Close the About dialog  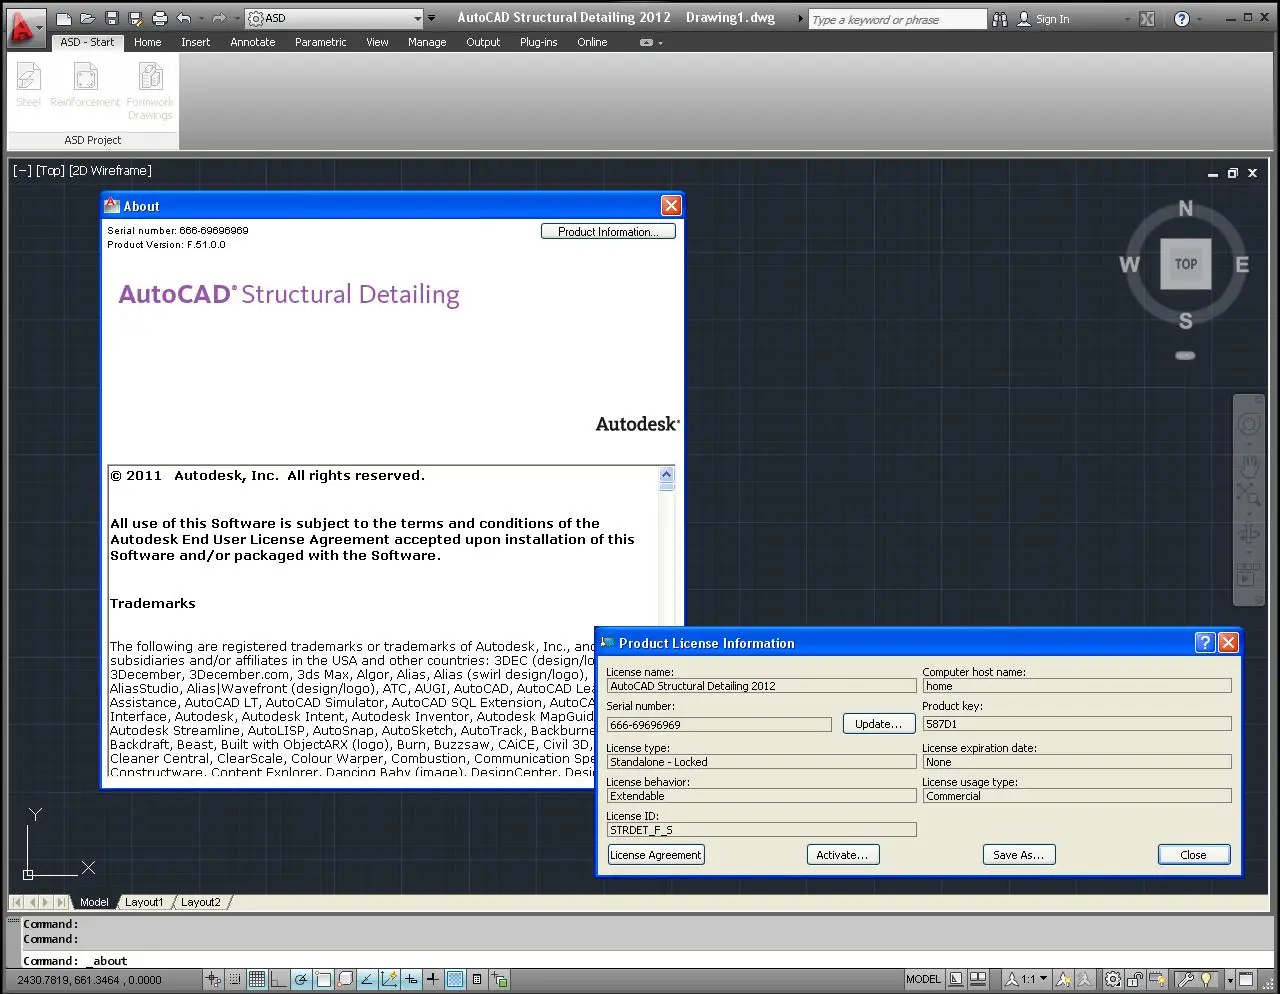coord(671,205)
